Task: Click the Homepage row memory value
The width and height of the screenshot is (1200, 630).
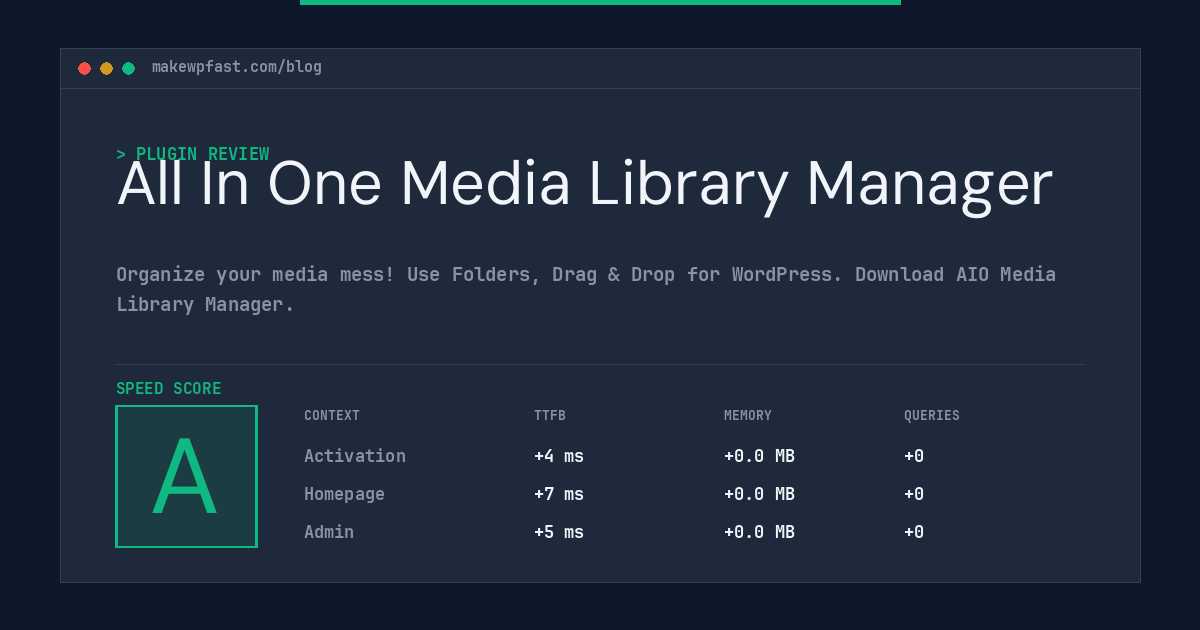Action: pyautogui.click(x=759, y=494)
